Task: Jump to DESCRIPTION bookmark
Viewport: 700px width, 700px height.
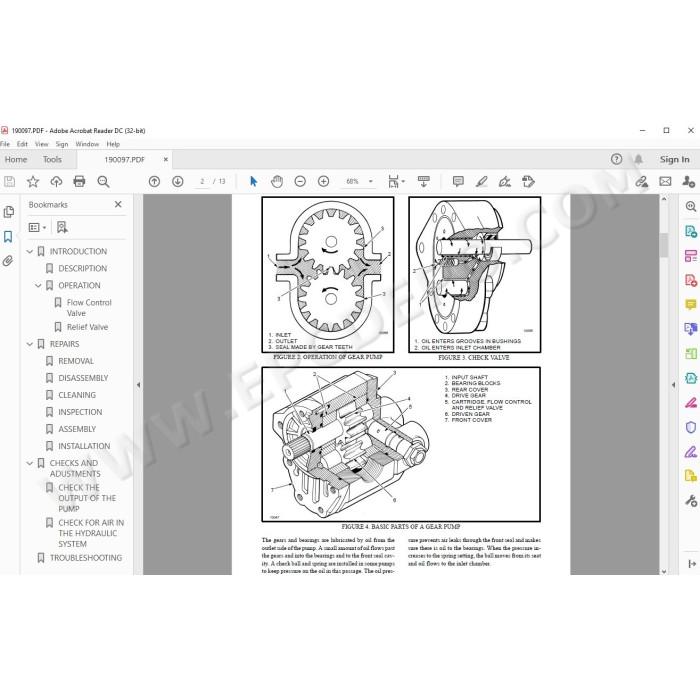Action: [83, 268]
